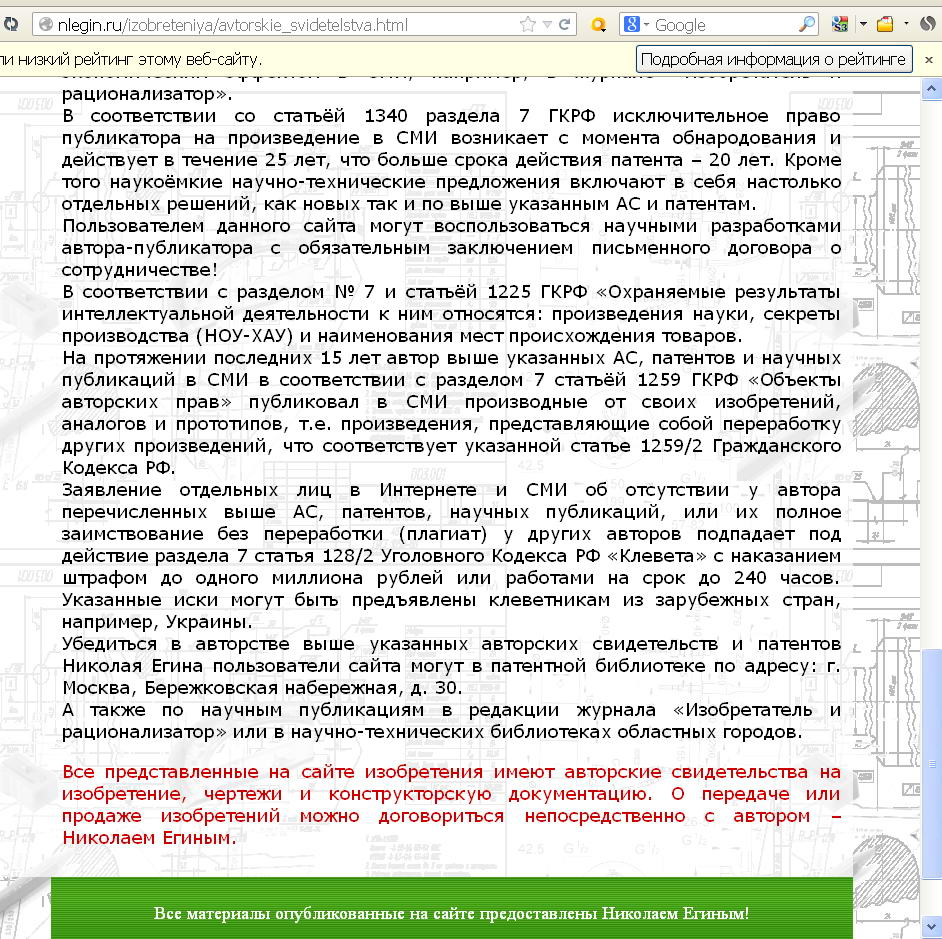Click the red text 'Николаем Егиным.'
The image size is (942, 939).
(x=150, y=837)
